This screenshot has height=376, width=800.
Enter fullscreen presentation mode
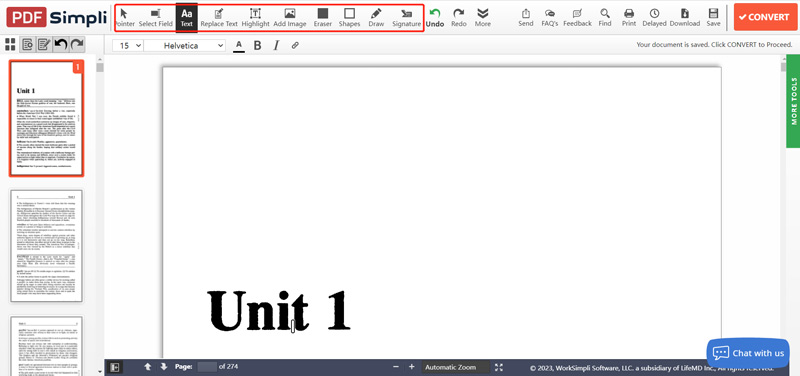coord(499,367)
